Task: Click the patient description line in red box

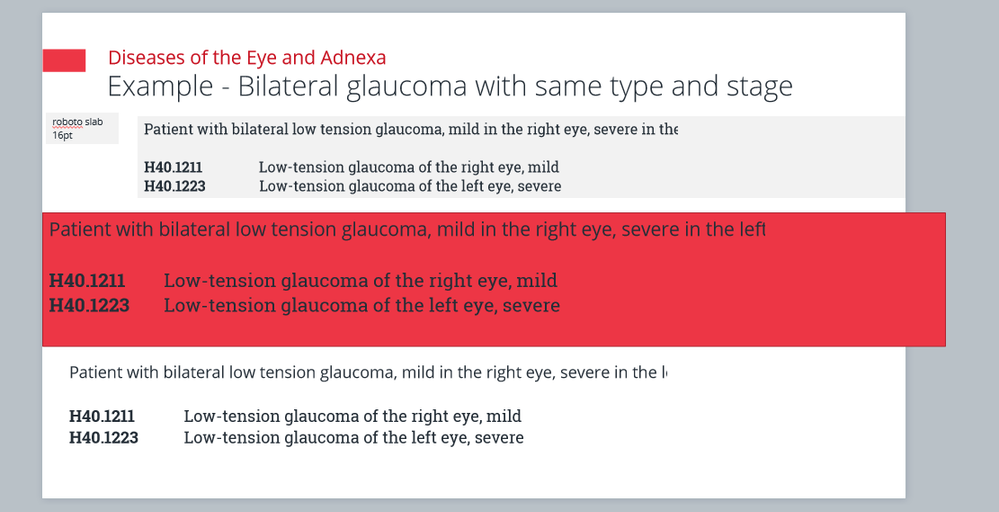Action: coord(407,230)
